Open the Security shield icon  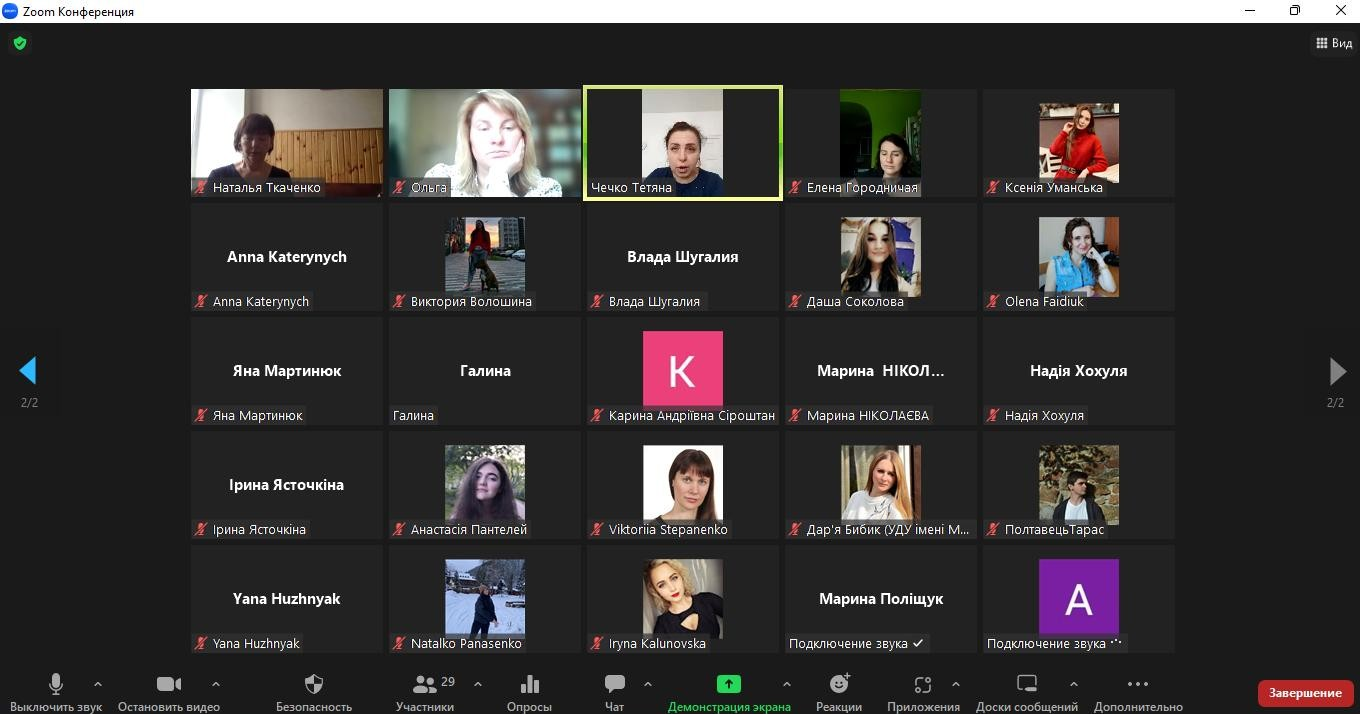click(x=313, y=685)
